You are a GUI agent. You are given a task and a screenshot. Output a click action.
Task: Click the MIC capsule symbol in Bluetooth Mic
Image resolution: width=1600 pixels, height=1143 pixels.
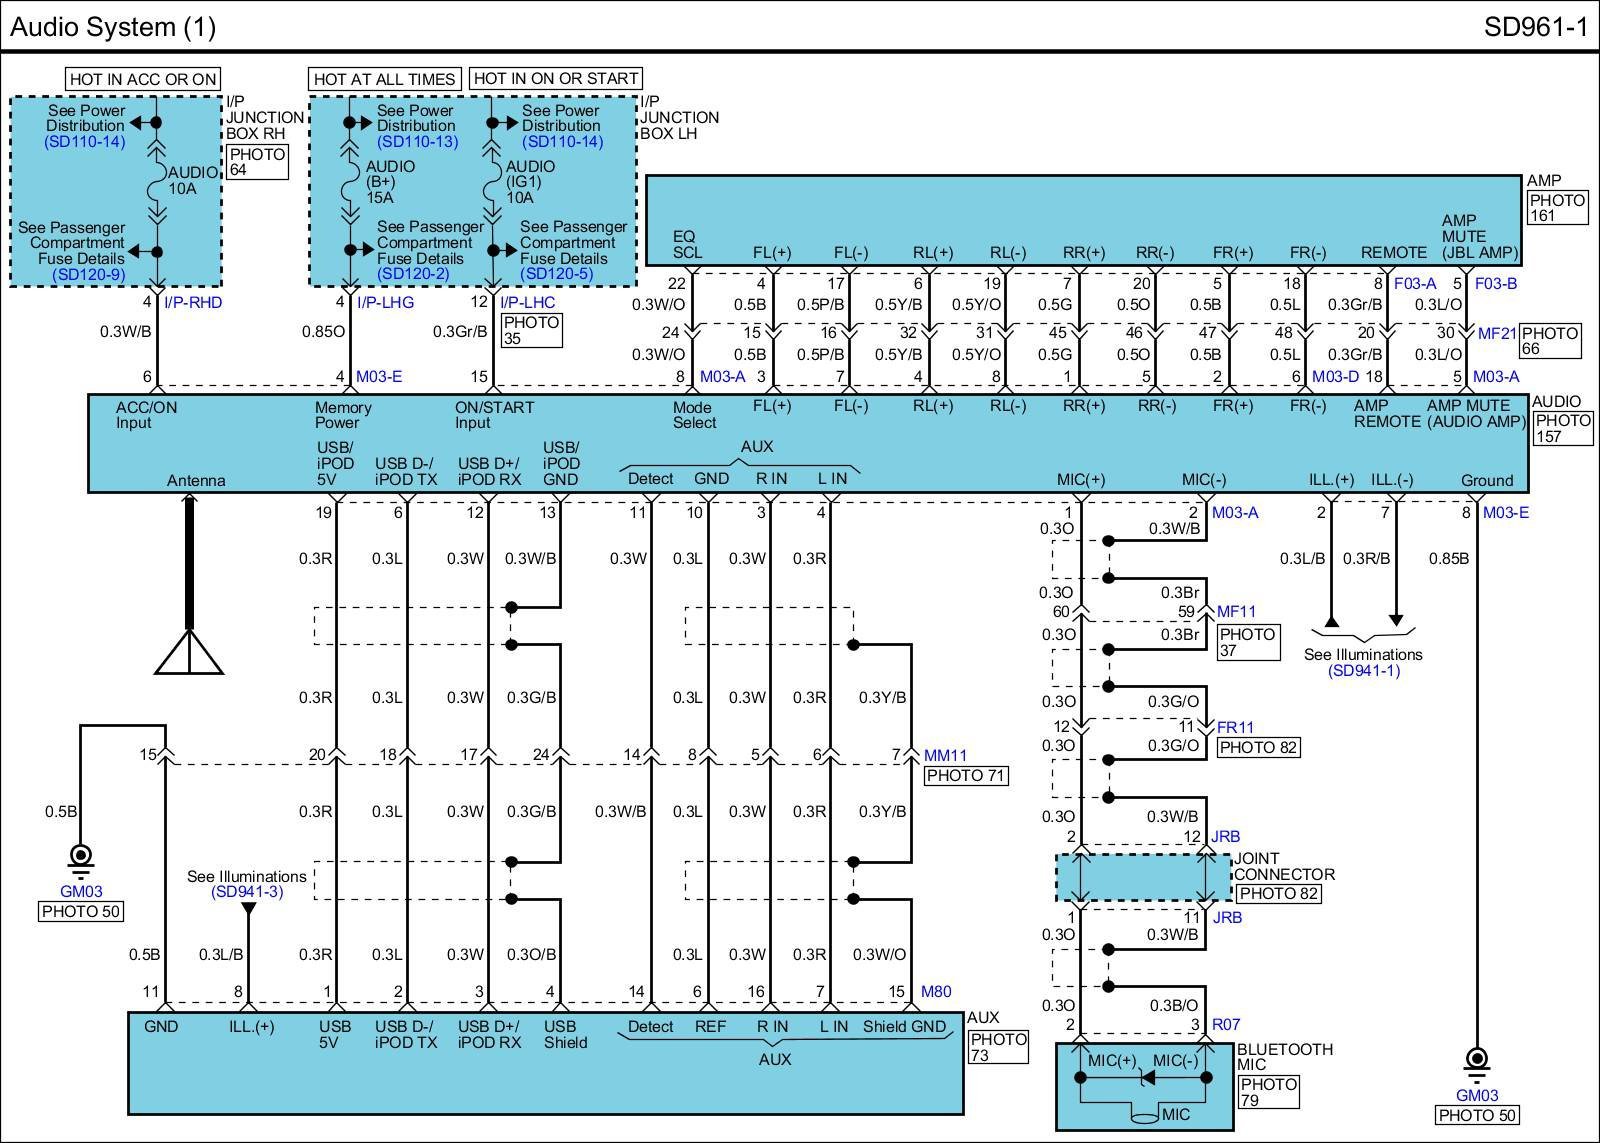(1143, 1113)
